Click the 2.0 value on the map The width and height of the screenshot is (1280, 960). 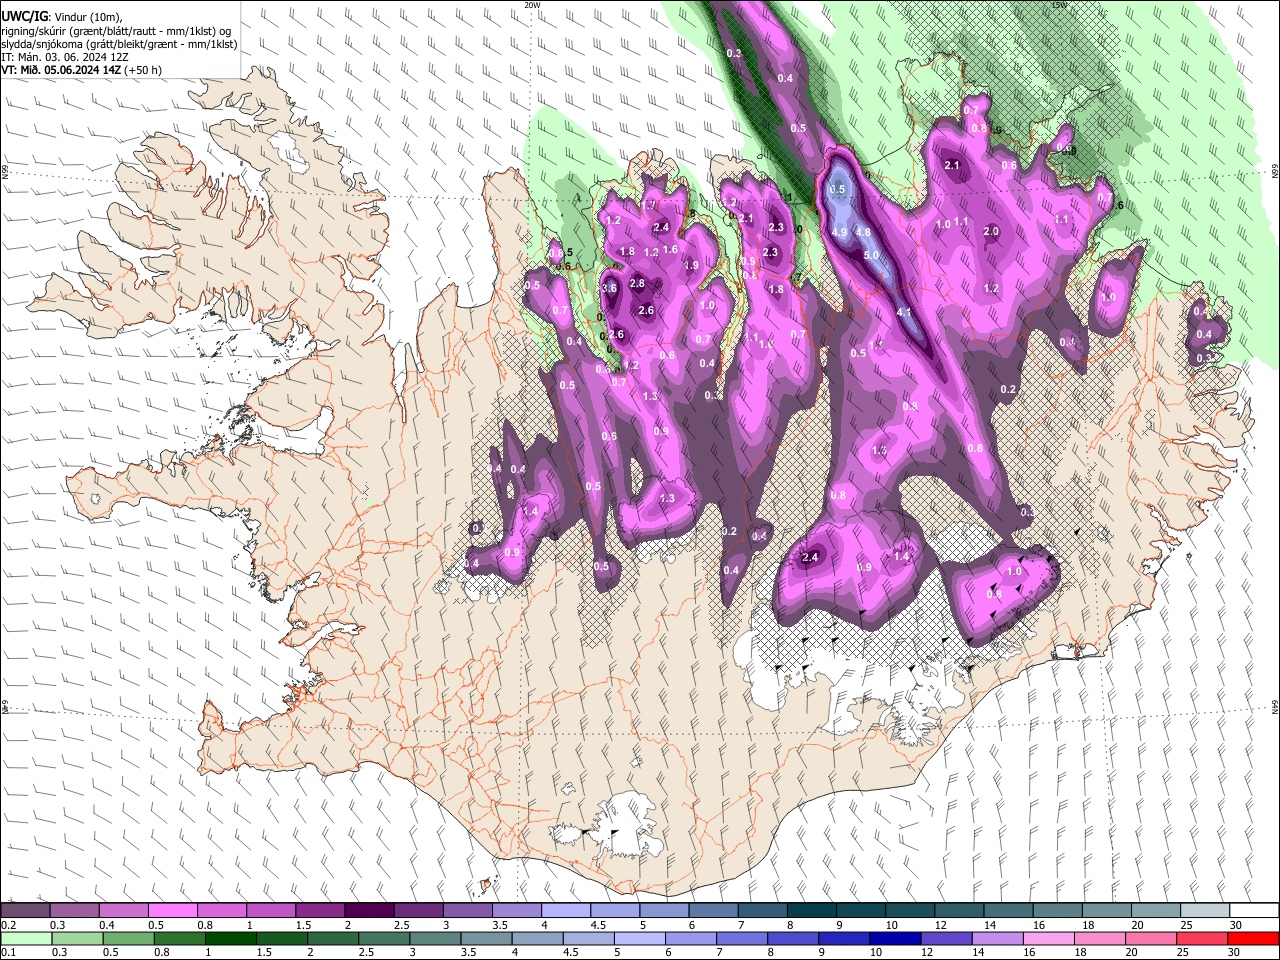pyautogui.click(x=991, y=231)
